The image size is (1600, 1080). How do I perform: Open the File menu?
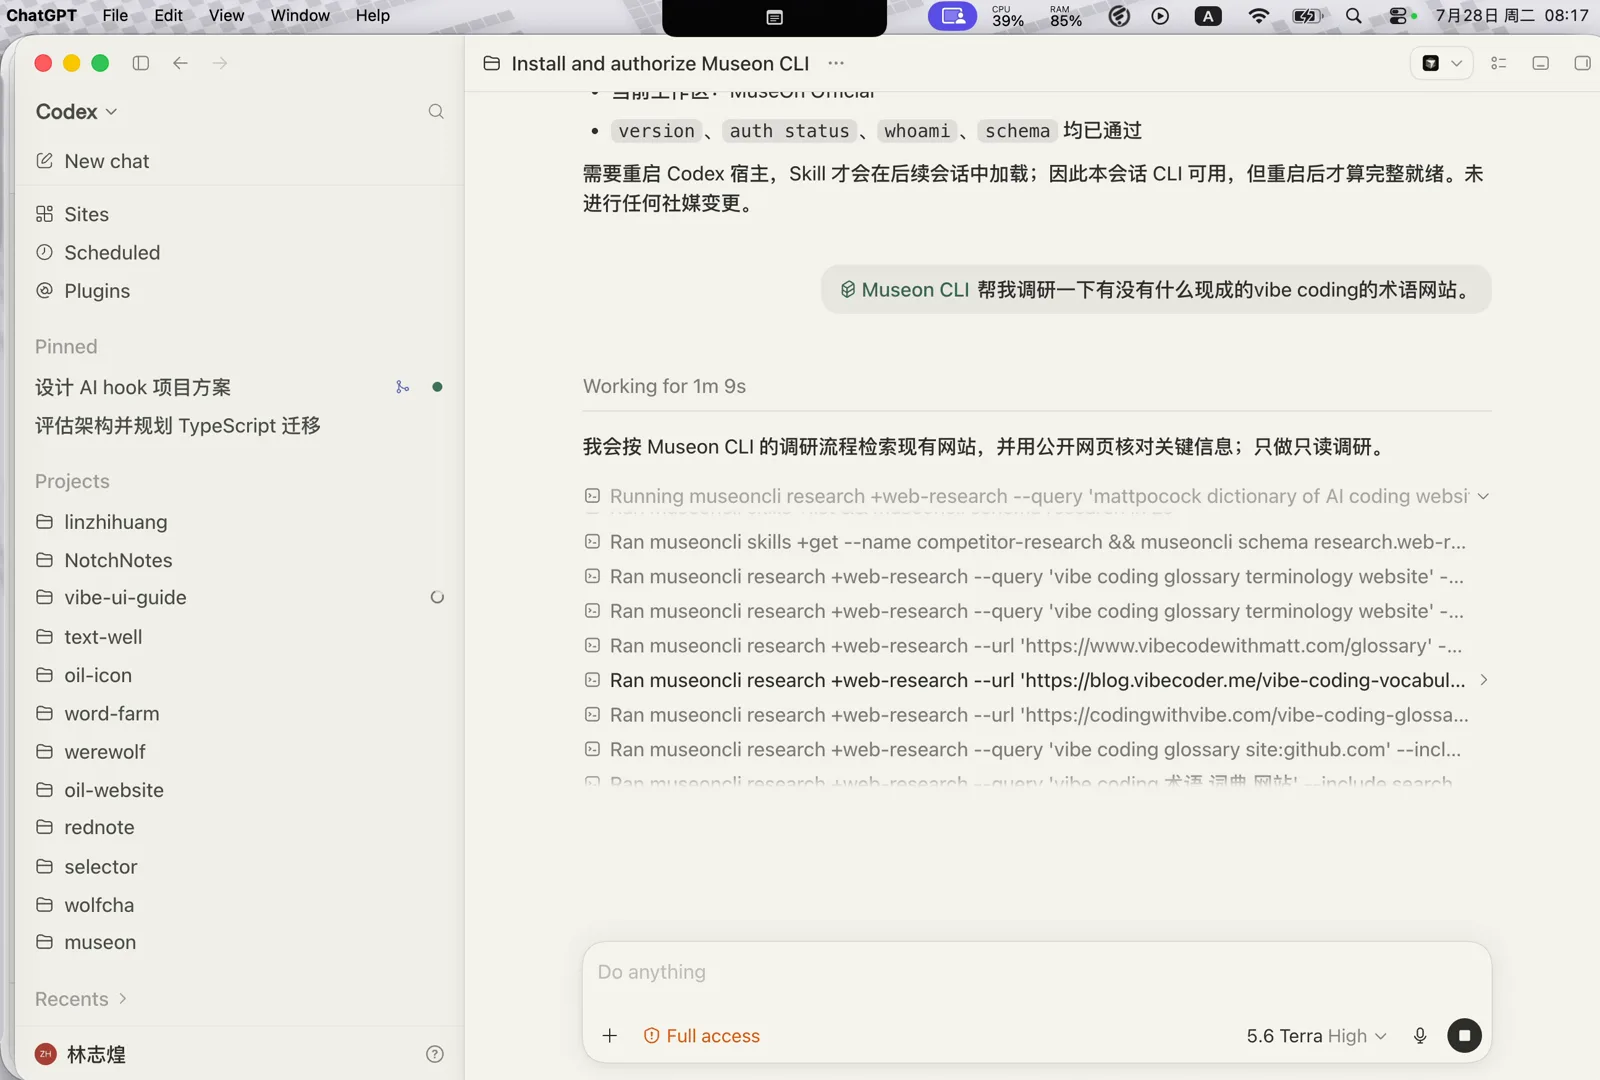click(115, 15)
